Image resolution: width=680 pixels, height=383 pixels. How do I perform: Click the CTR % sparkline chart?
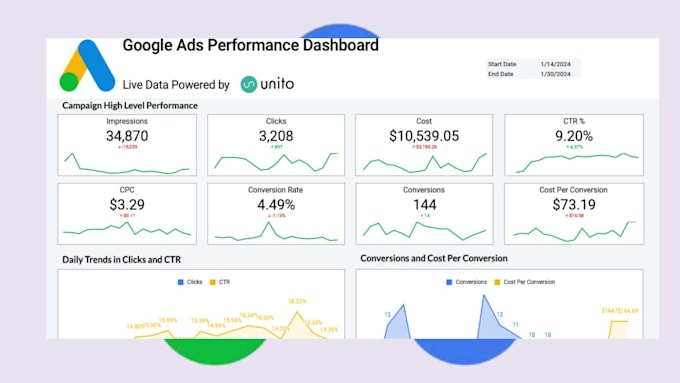pyautogui.click(x=577, y=163)
